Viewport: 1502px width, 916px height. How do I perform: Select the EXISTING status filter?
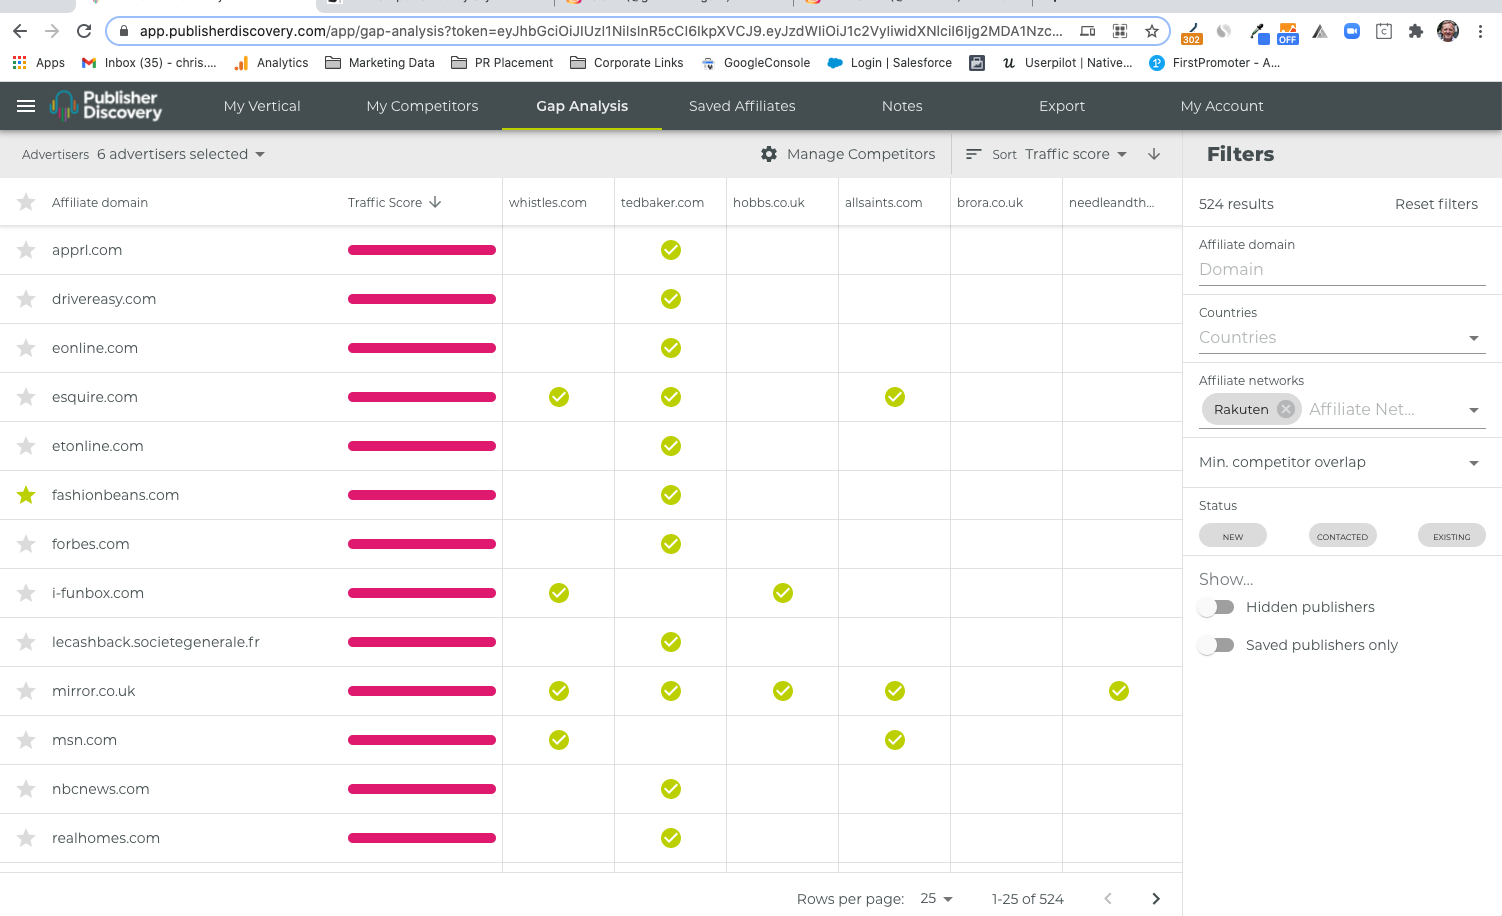pos(1451,536)
